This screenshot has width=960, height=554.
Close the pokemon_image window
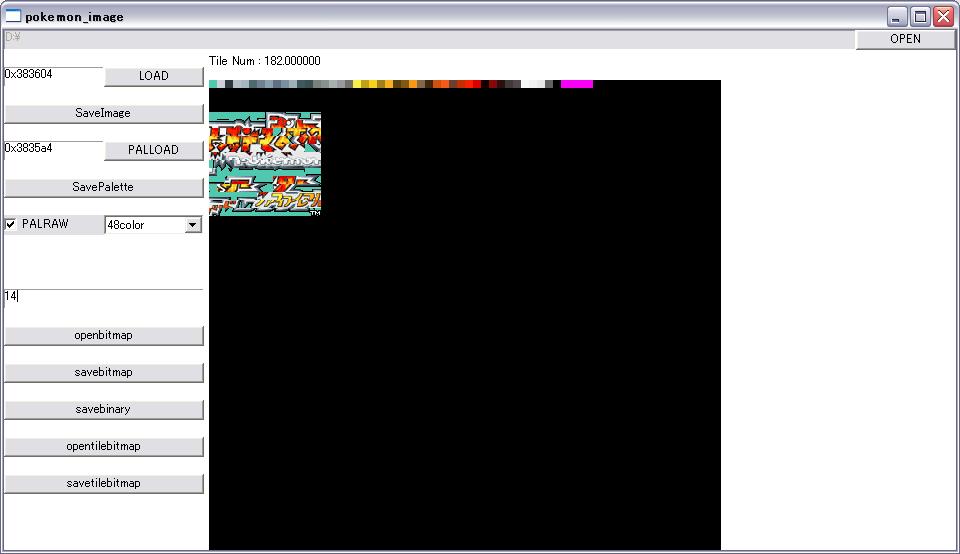point(943,17)
